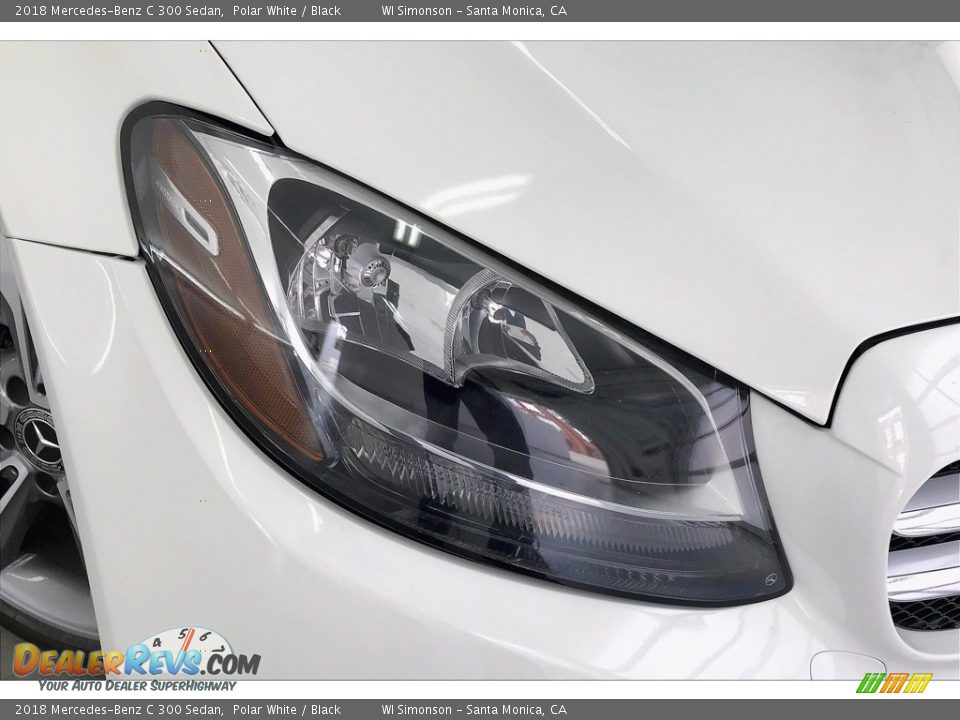Click the top 'Polar White / Black' text
The image size is (960, 720).
click(x=287, y=11)
